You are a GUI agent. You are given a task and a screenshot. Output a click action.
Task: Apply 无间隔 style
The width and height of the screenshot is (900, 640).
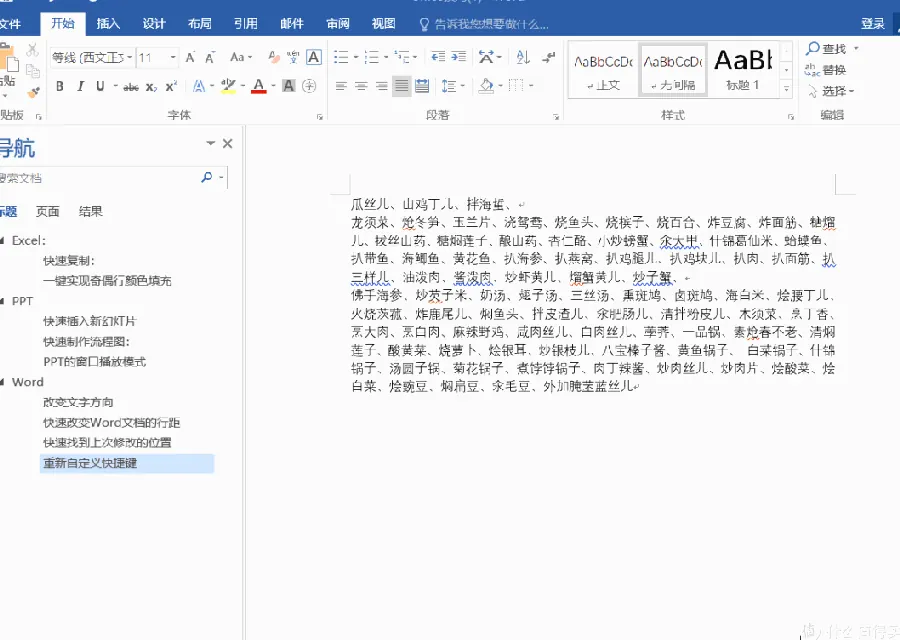[673, 69]
